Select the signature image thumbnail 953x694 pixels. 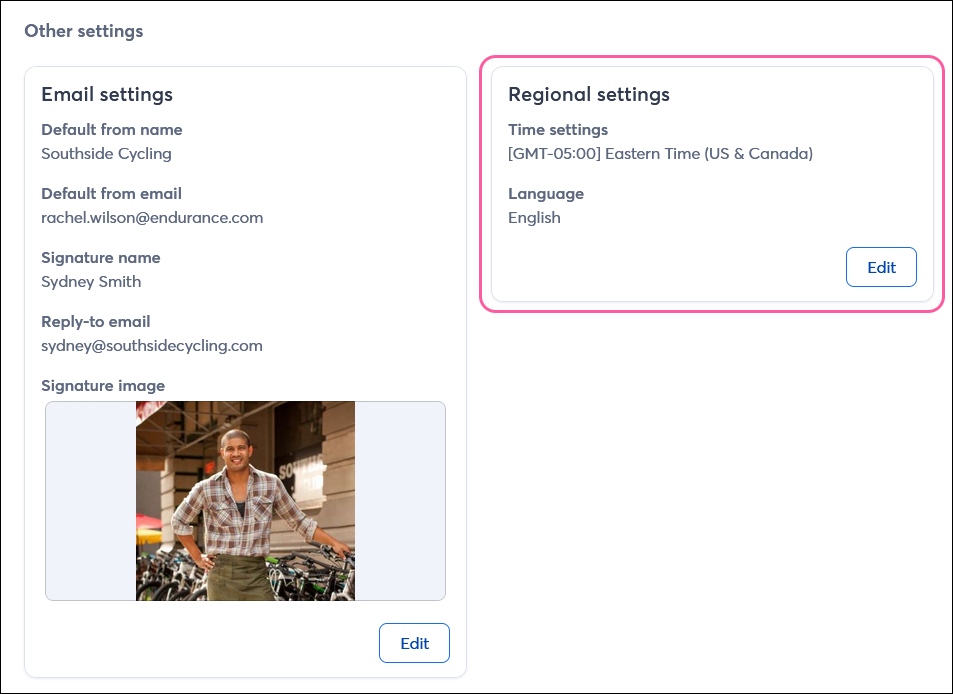click(x=246, y=501)
